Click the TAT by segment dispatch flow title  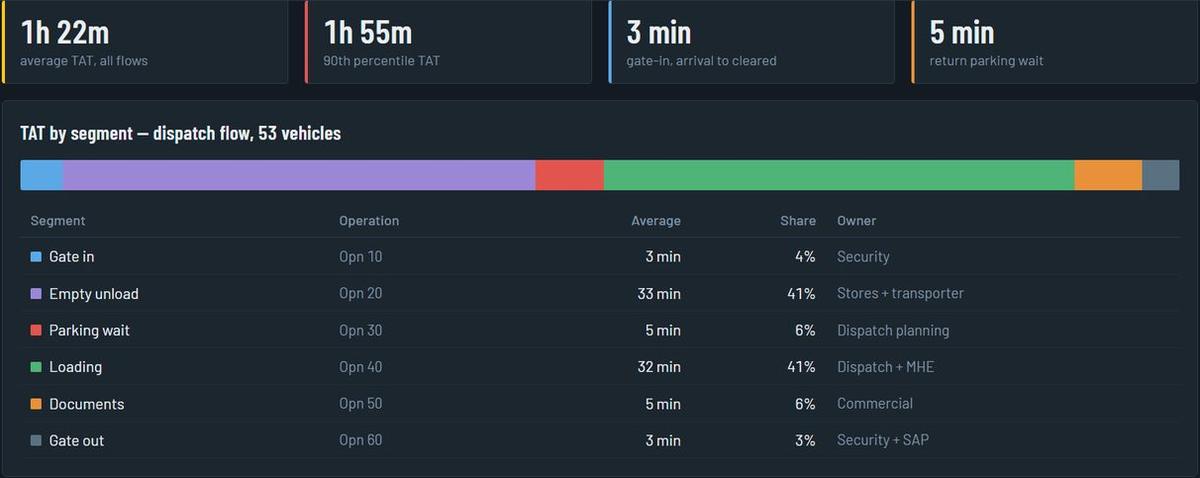tap(181, 133)
